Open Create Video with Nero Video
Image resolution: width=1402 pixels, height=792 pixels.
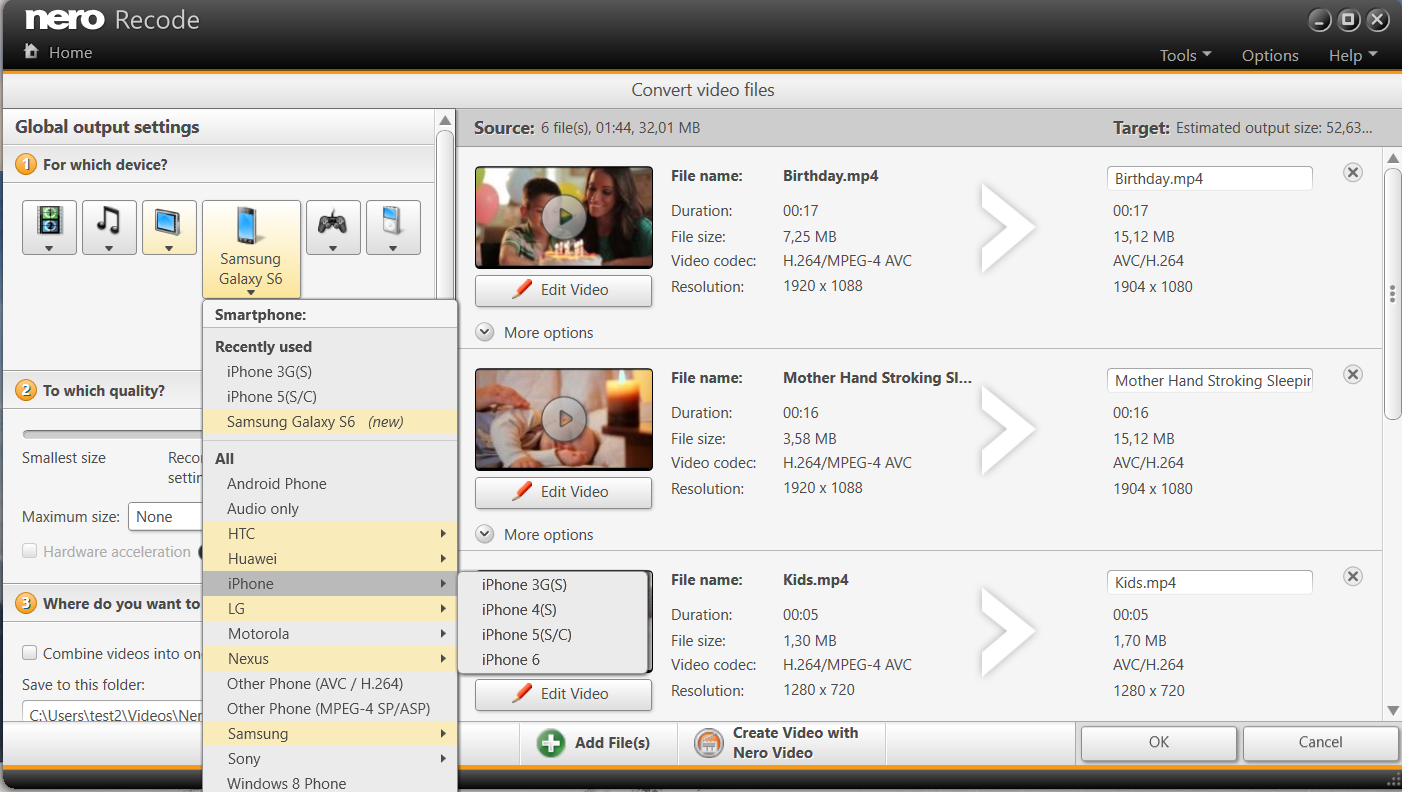pyautogui.click(x=777, y=742)
